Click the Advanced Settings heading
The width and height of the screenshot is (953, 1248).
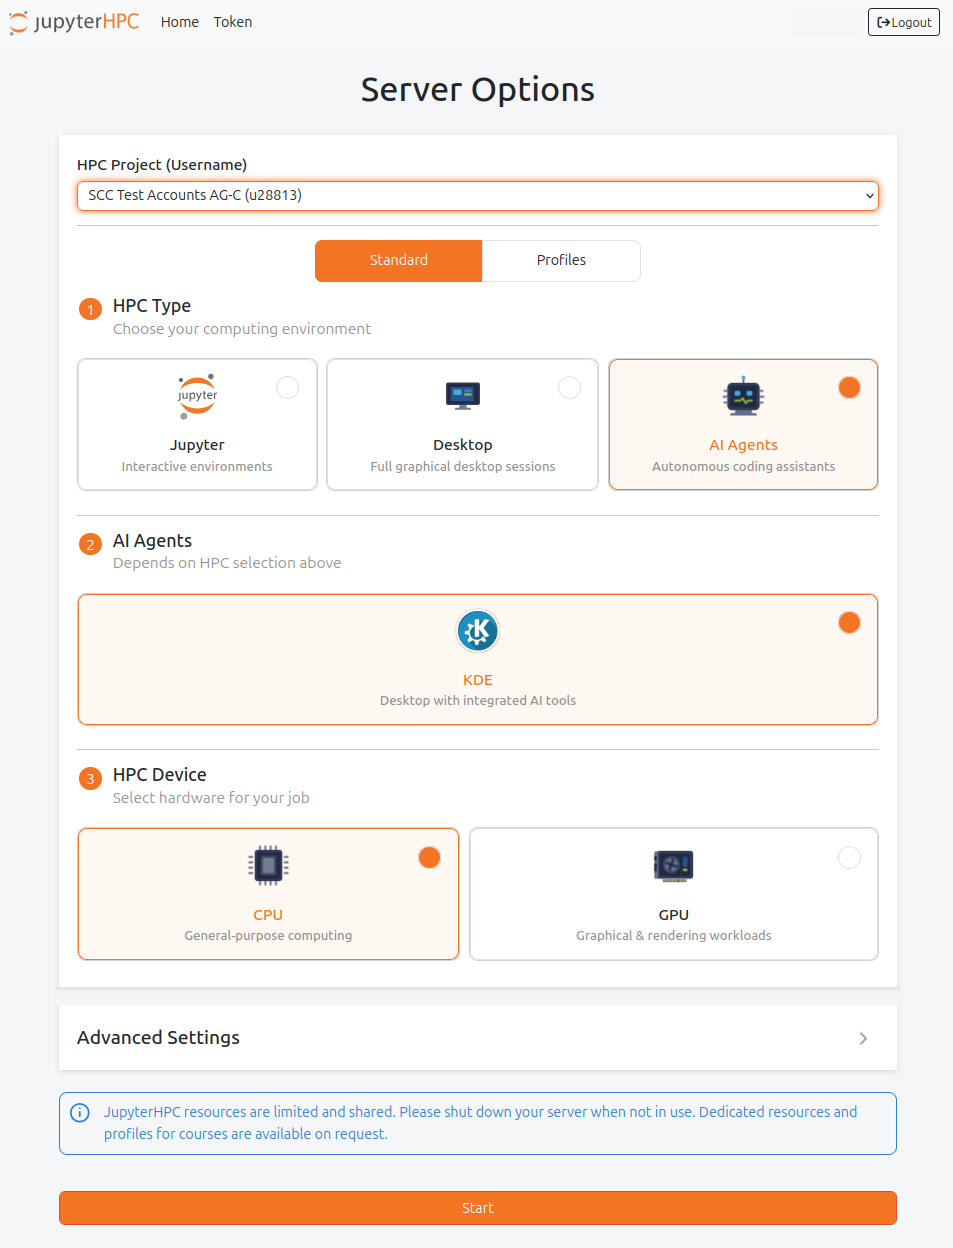coord(158,1038)
